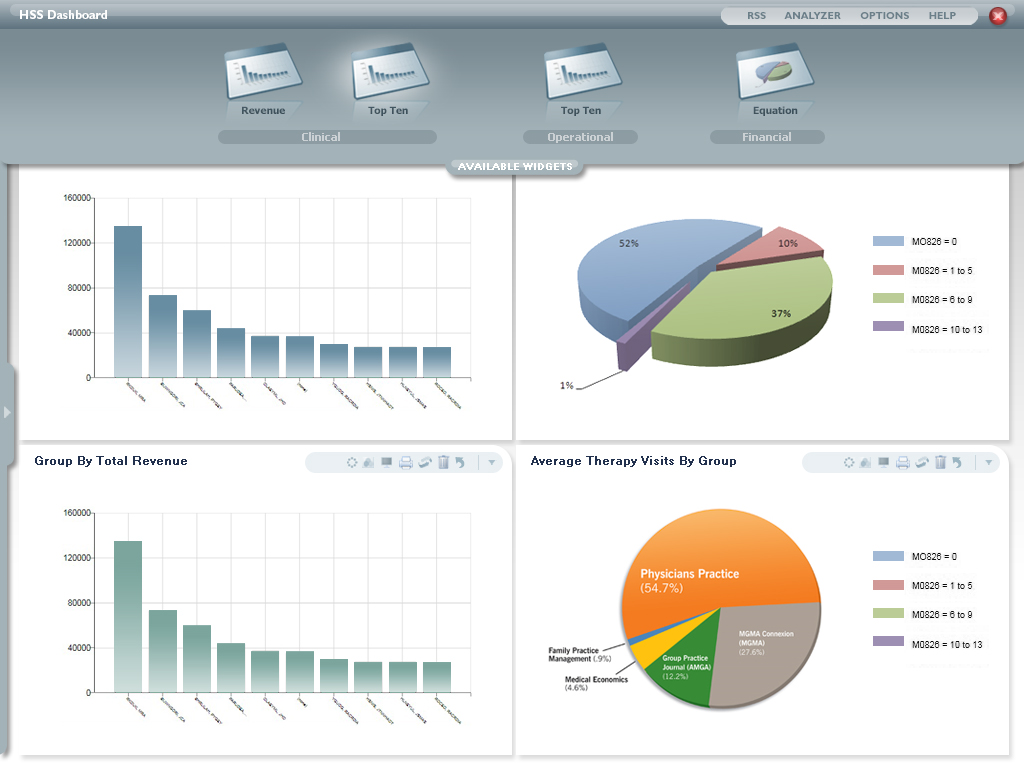Open dropdown arrow in Average Therapy Visits toolbar

(x=988, y=462)
